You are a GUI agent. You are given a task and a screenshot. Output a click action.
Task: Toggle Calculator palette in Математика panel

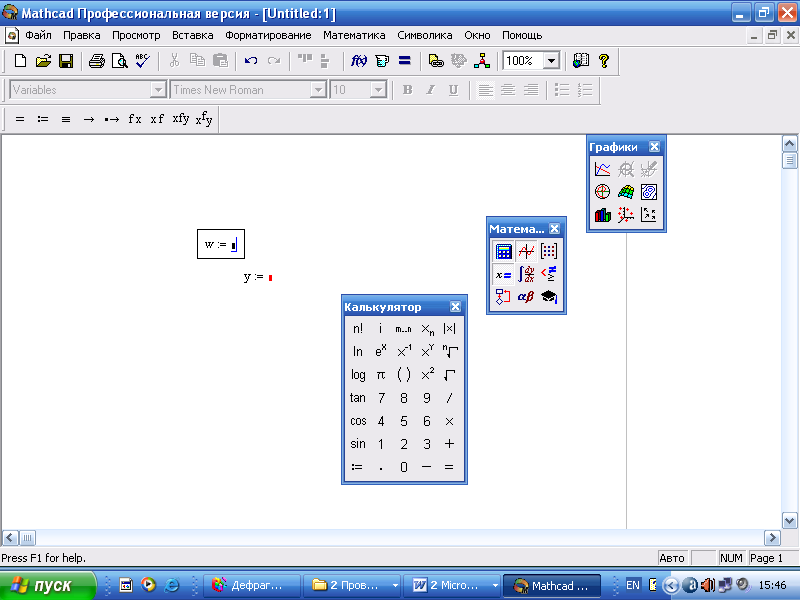tap(503, 251)
